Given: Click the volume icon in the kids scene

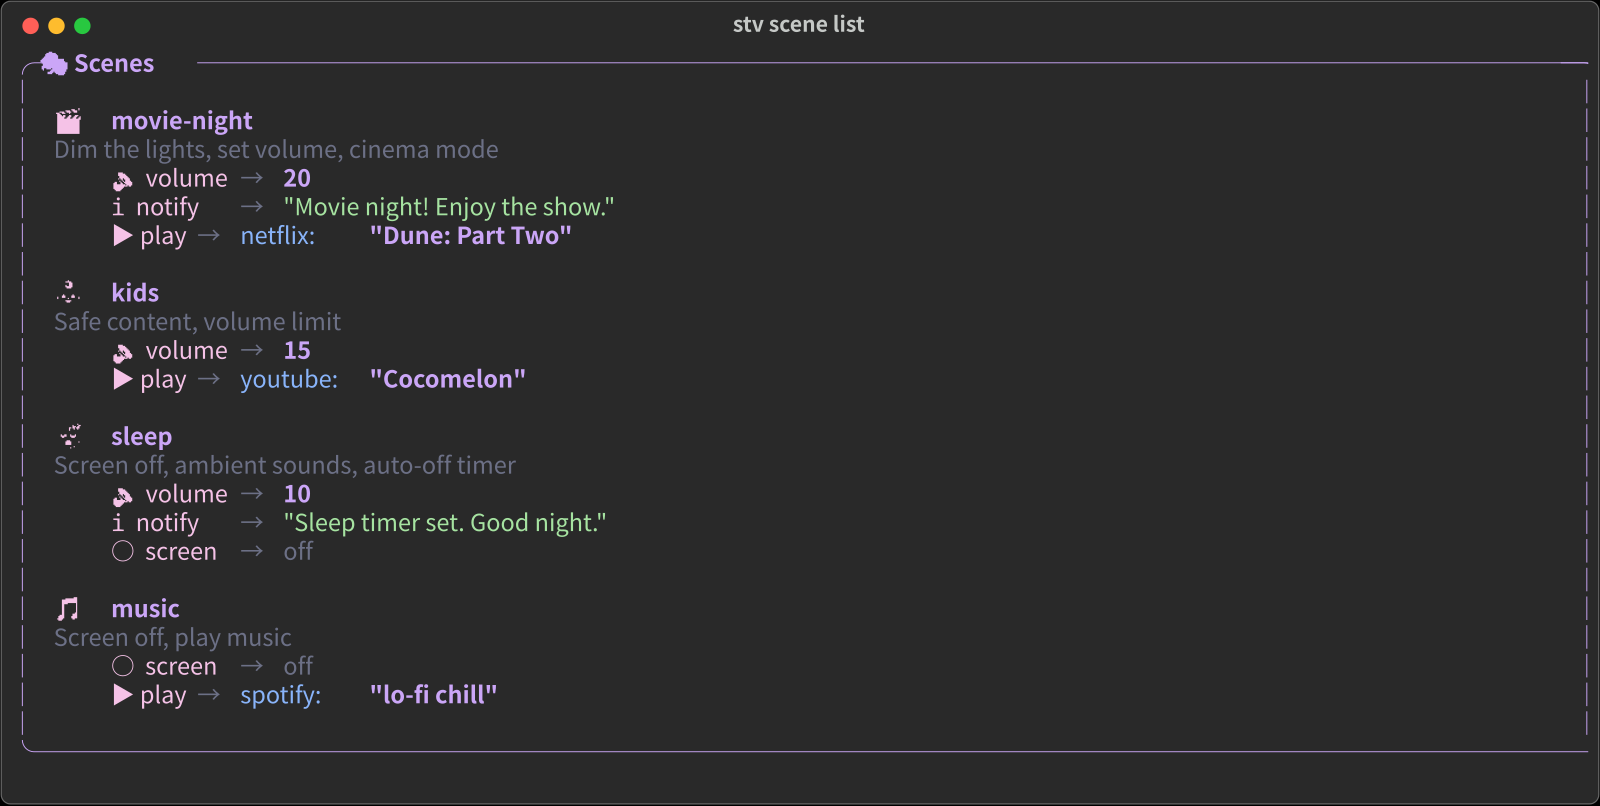Looking at the screenshot, I should [123, 351].
